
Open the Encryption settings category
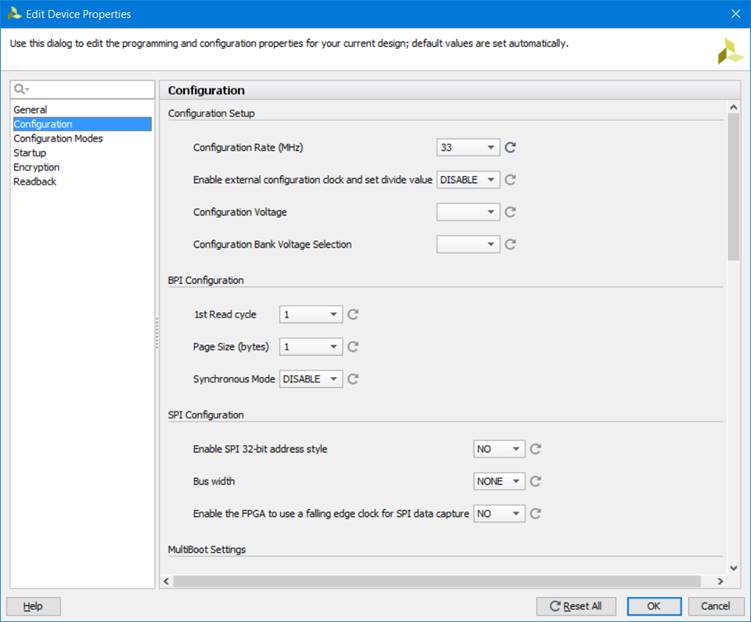coord(36,167)
